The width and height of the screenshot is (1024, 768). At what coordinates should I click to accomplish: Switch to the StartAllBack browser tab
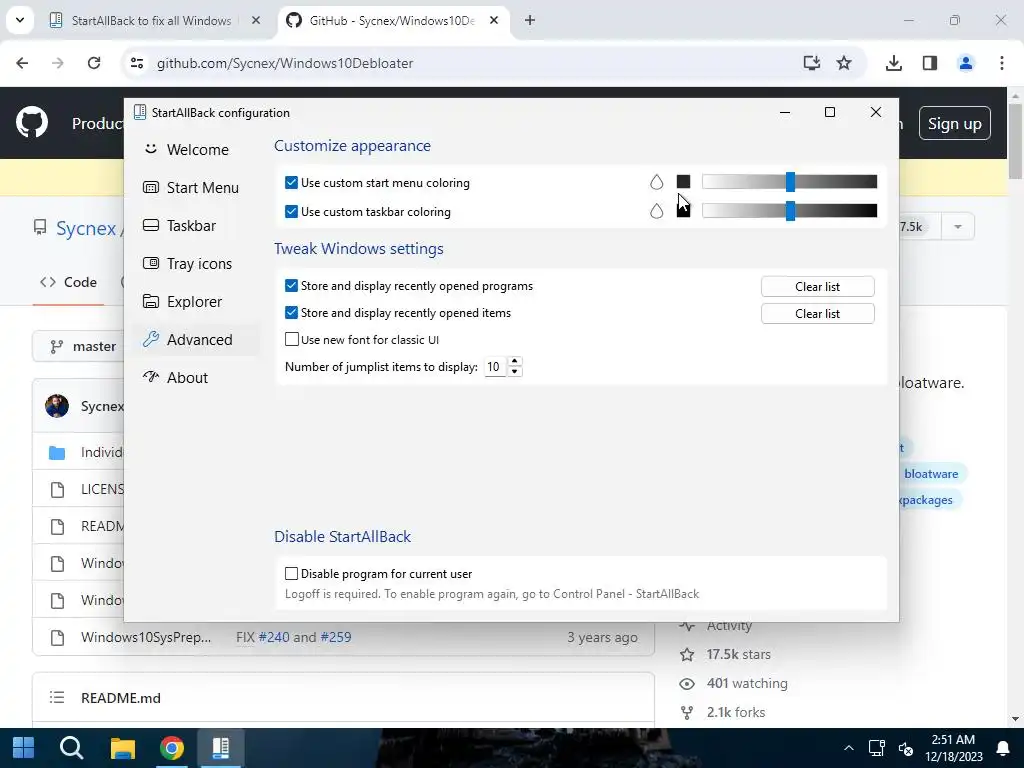pos(151,20)
